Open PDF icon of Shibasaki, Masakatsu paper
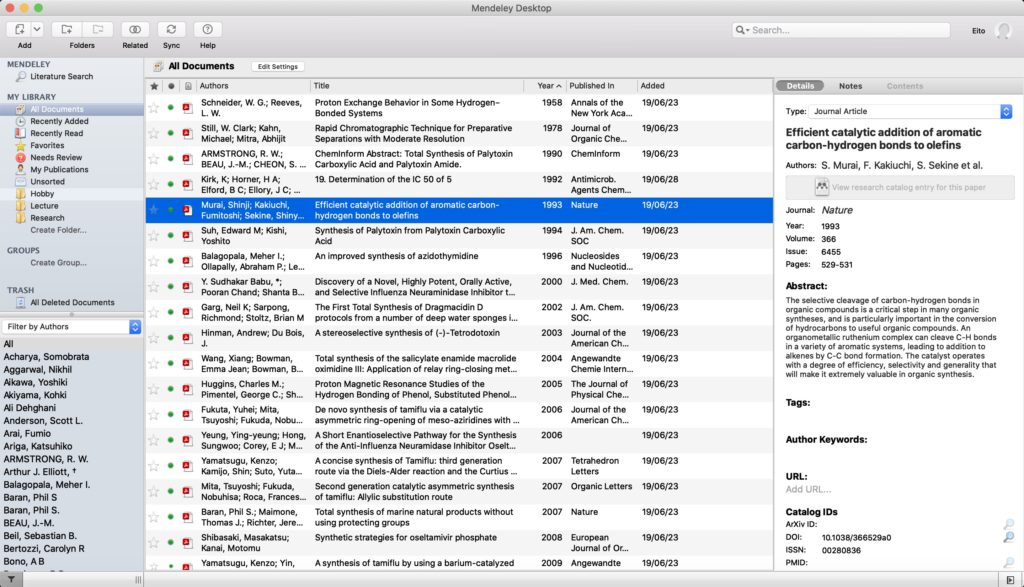The width and height of the screenshot is (1024, 587). pos(187,543)
